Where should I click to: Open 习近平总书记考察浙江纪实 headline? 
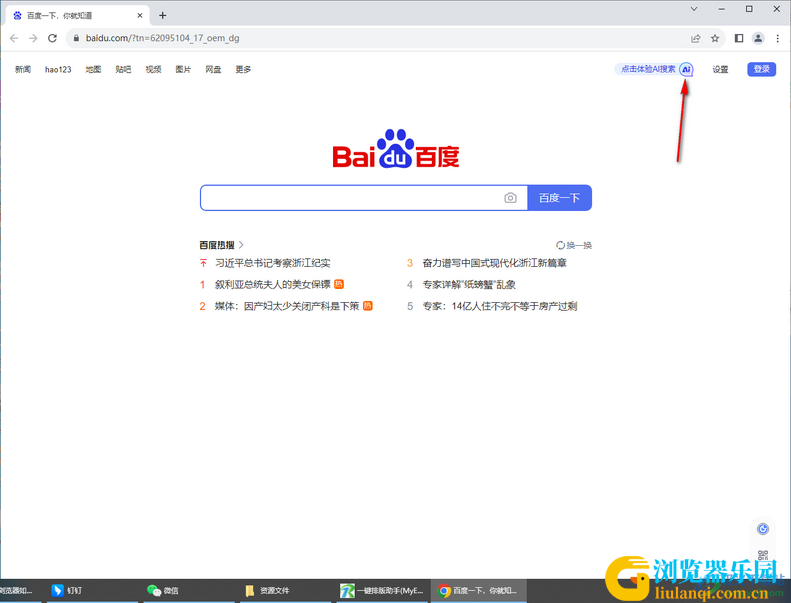[x=273, y=263]
